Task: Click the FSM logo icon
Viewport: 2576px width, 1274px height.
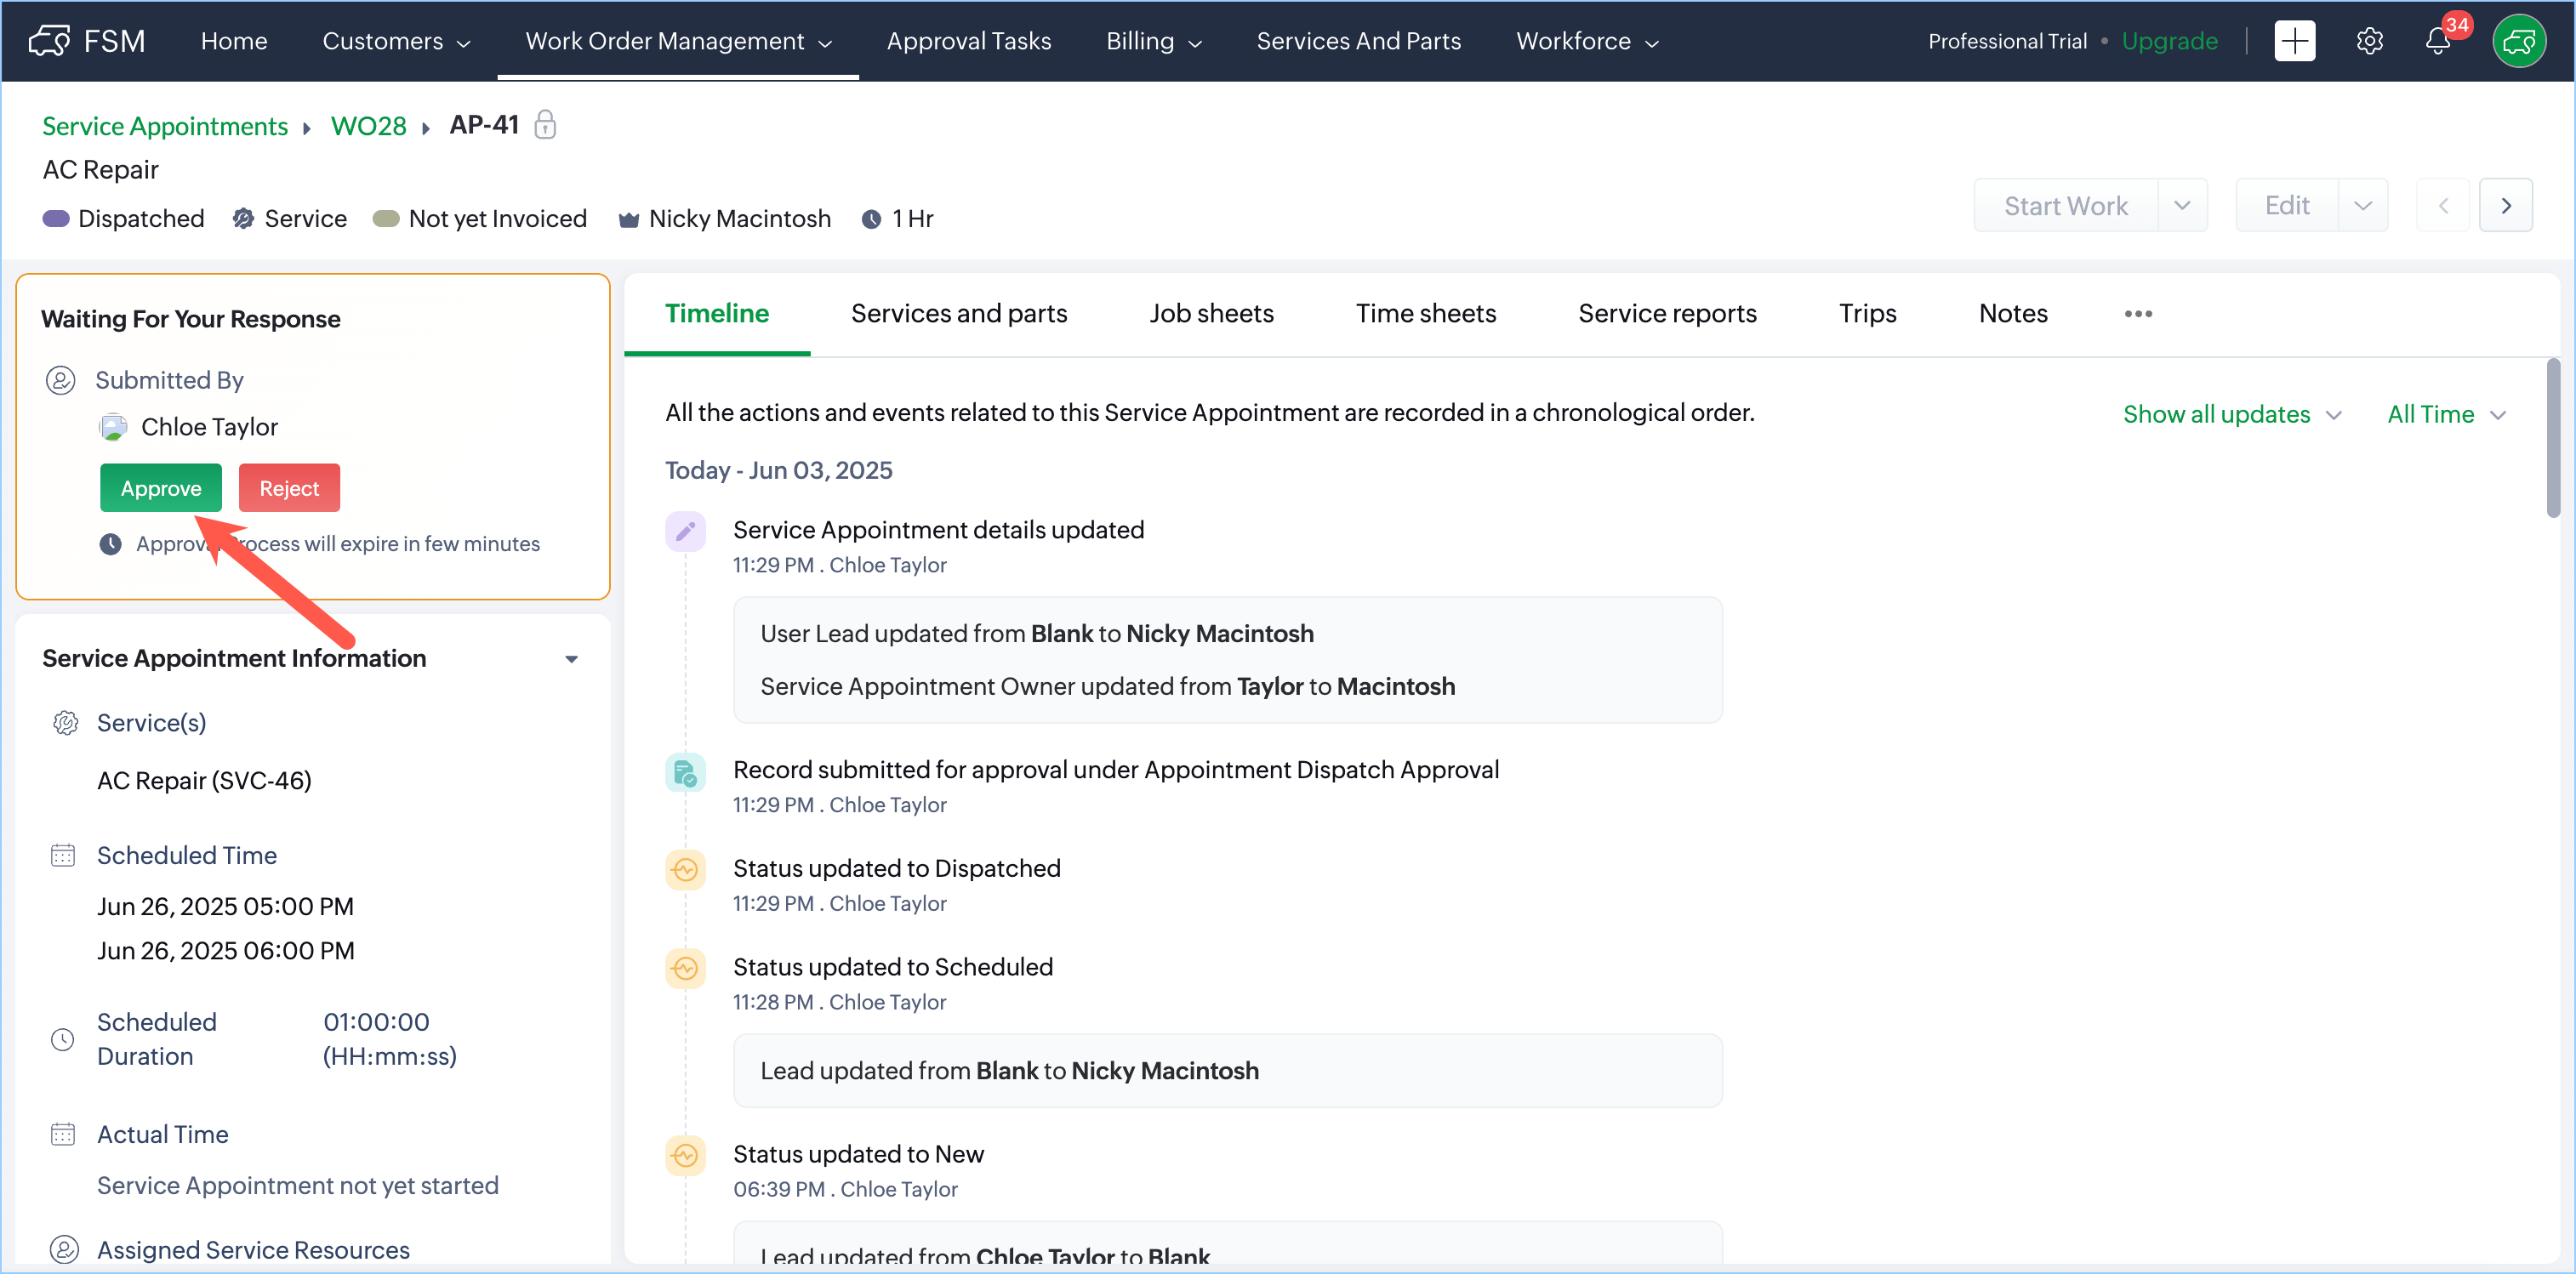Action: point(50,41)
